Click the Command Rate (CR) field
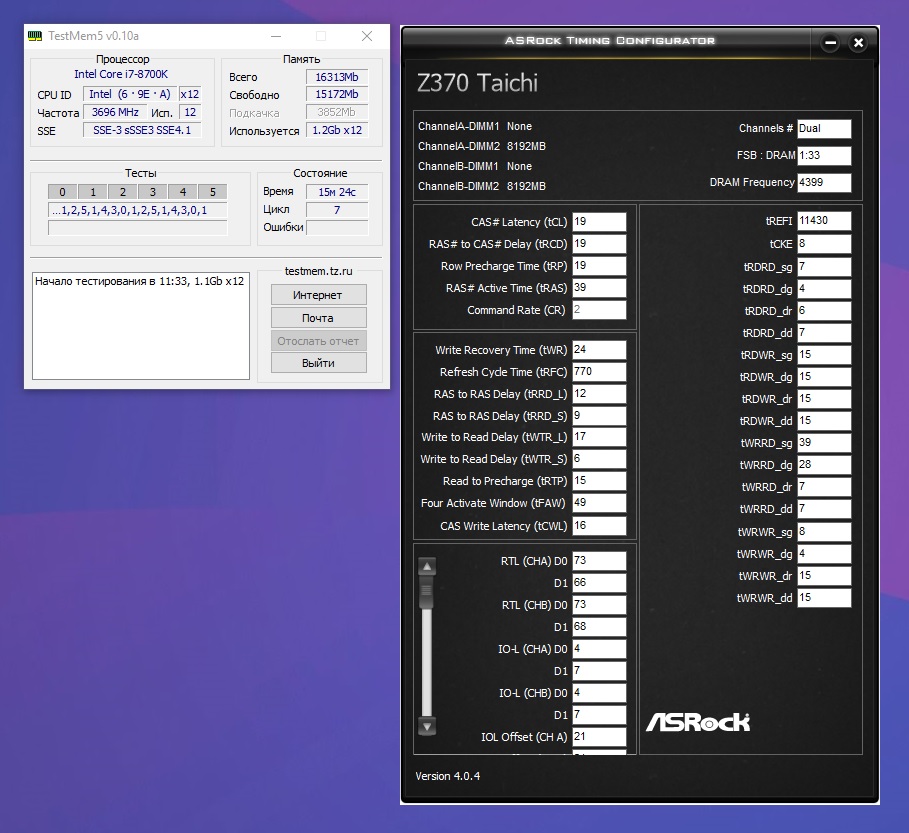The height and width of the screenshot is (833, 909). tap(599, 310)
